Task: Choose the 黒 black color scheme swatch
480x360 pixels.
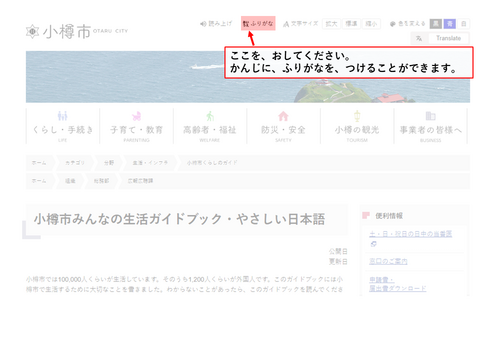Action: click(436, 24)
